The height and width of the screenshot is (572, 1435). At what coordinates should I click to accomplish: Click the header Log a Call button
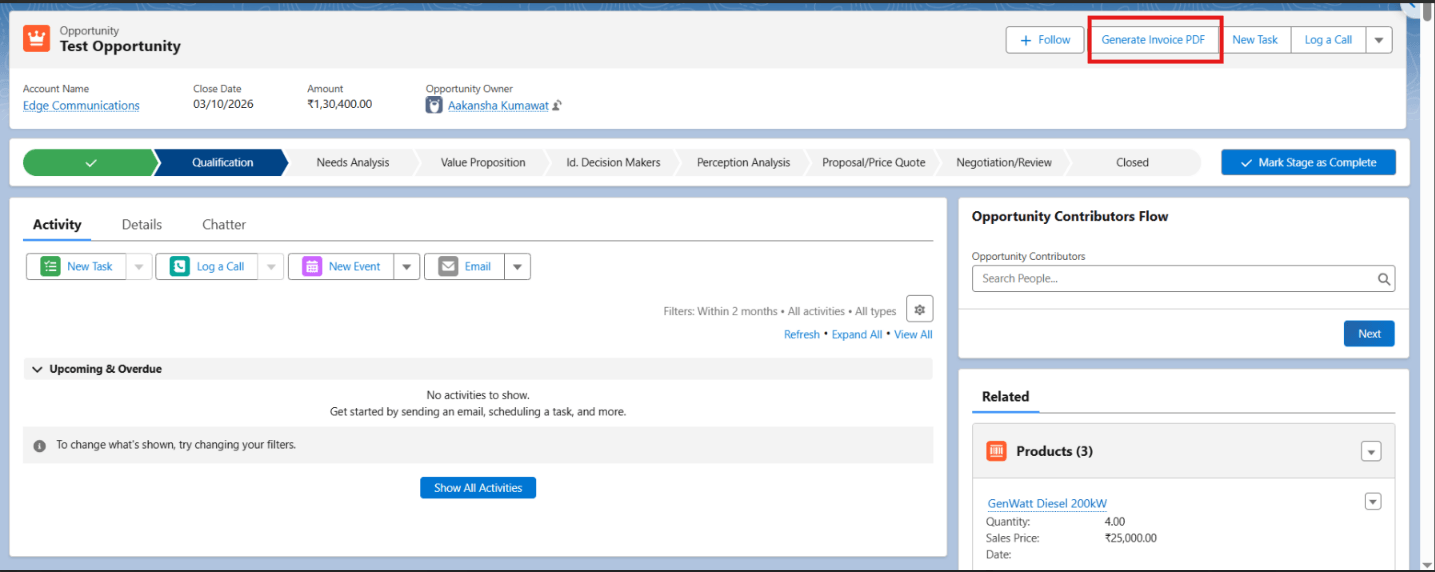click(1328, 40)
